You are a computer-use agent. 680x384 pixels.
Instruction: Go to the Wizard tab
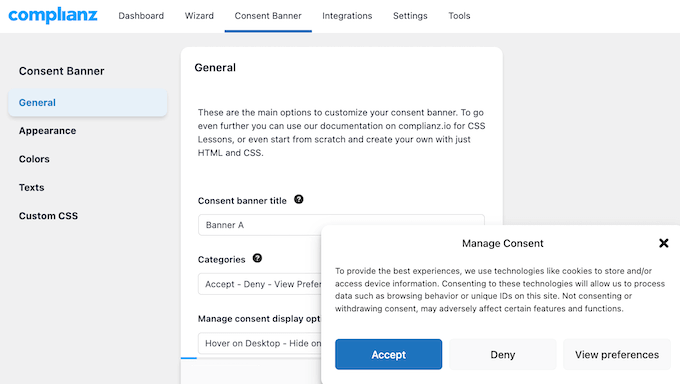coord(199,16)
